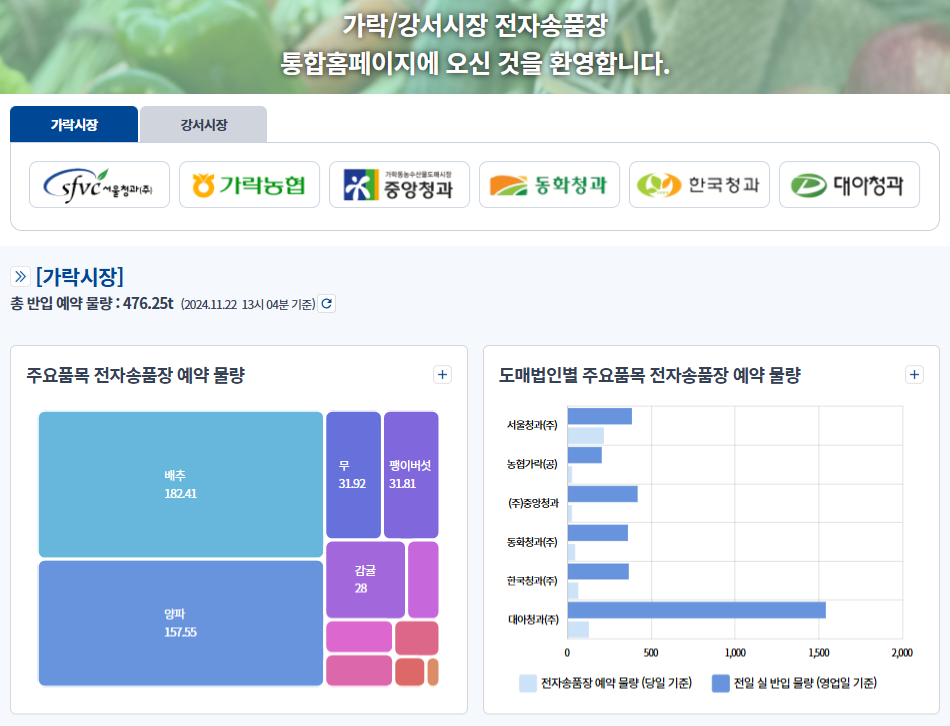The image size is (950, 726).
Task: Click the 서울청과(주) dark blue bar
Action: pos(600,416)
